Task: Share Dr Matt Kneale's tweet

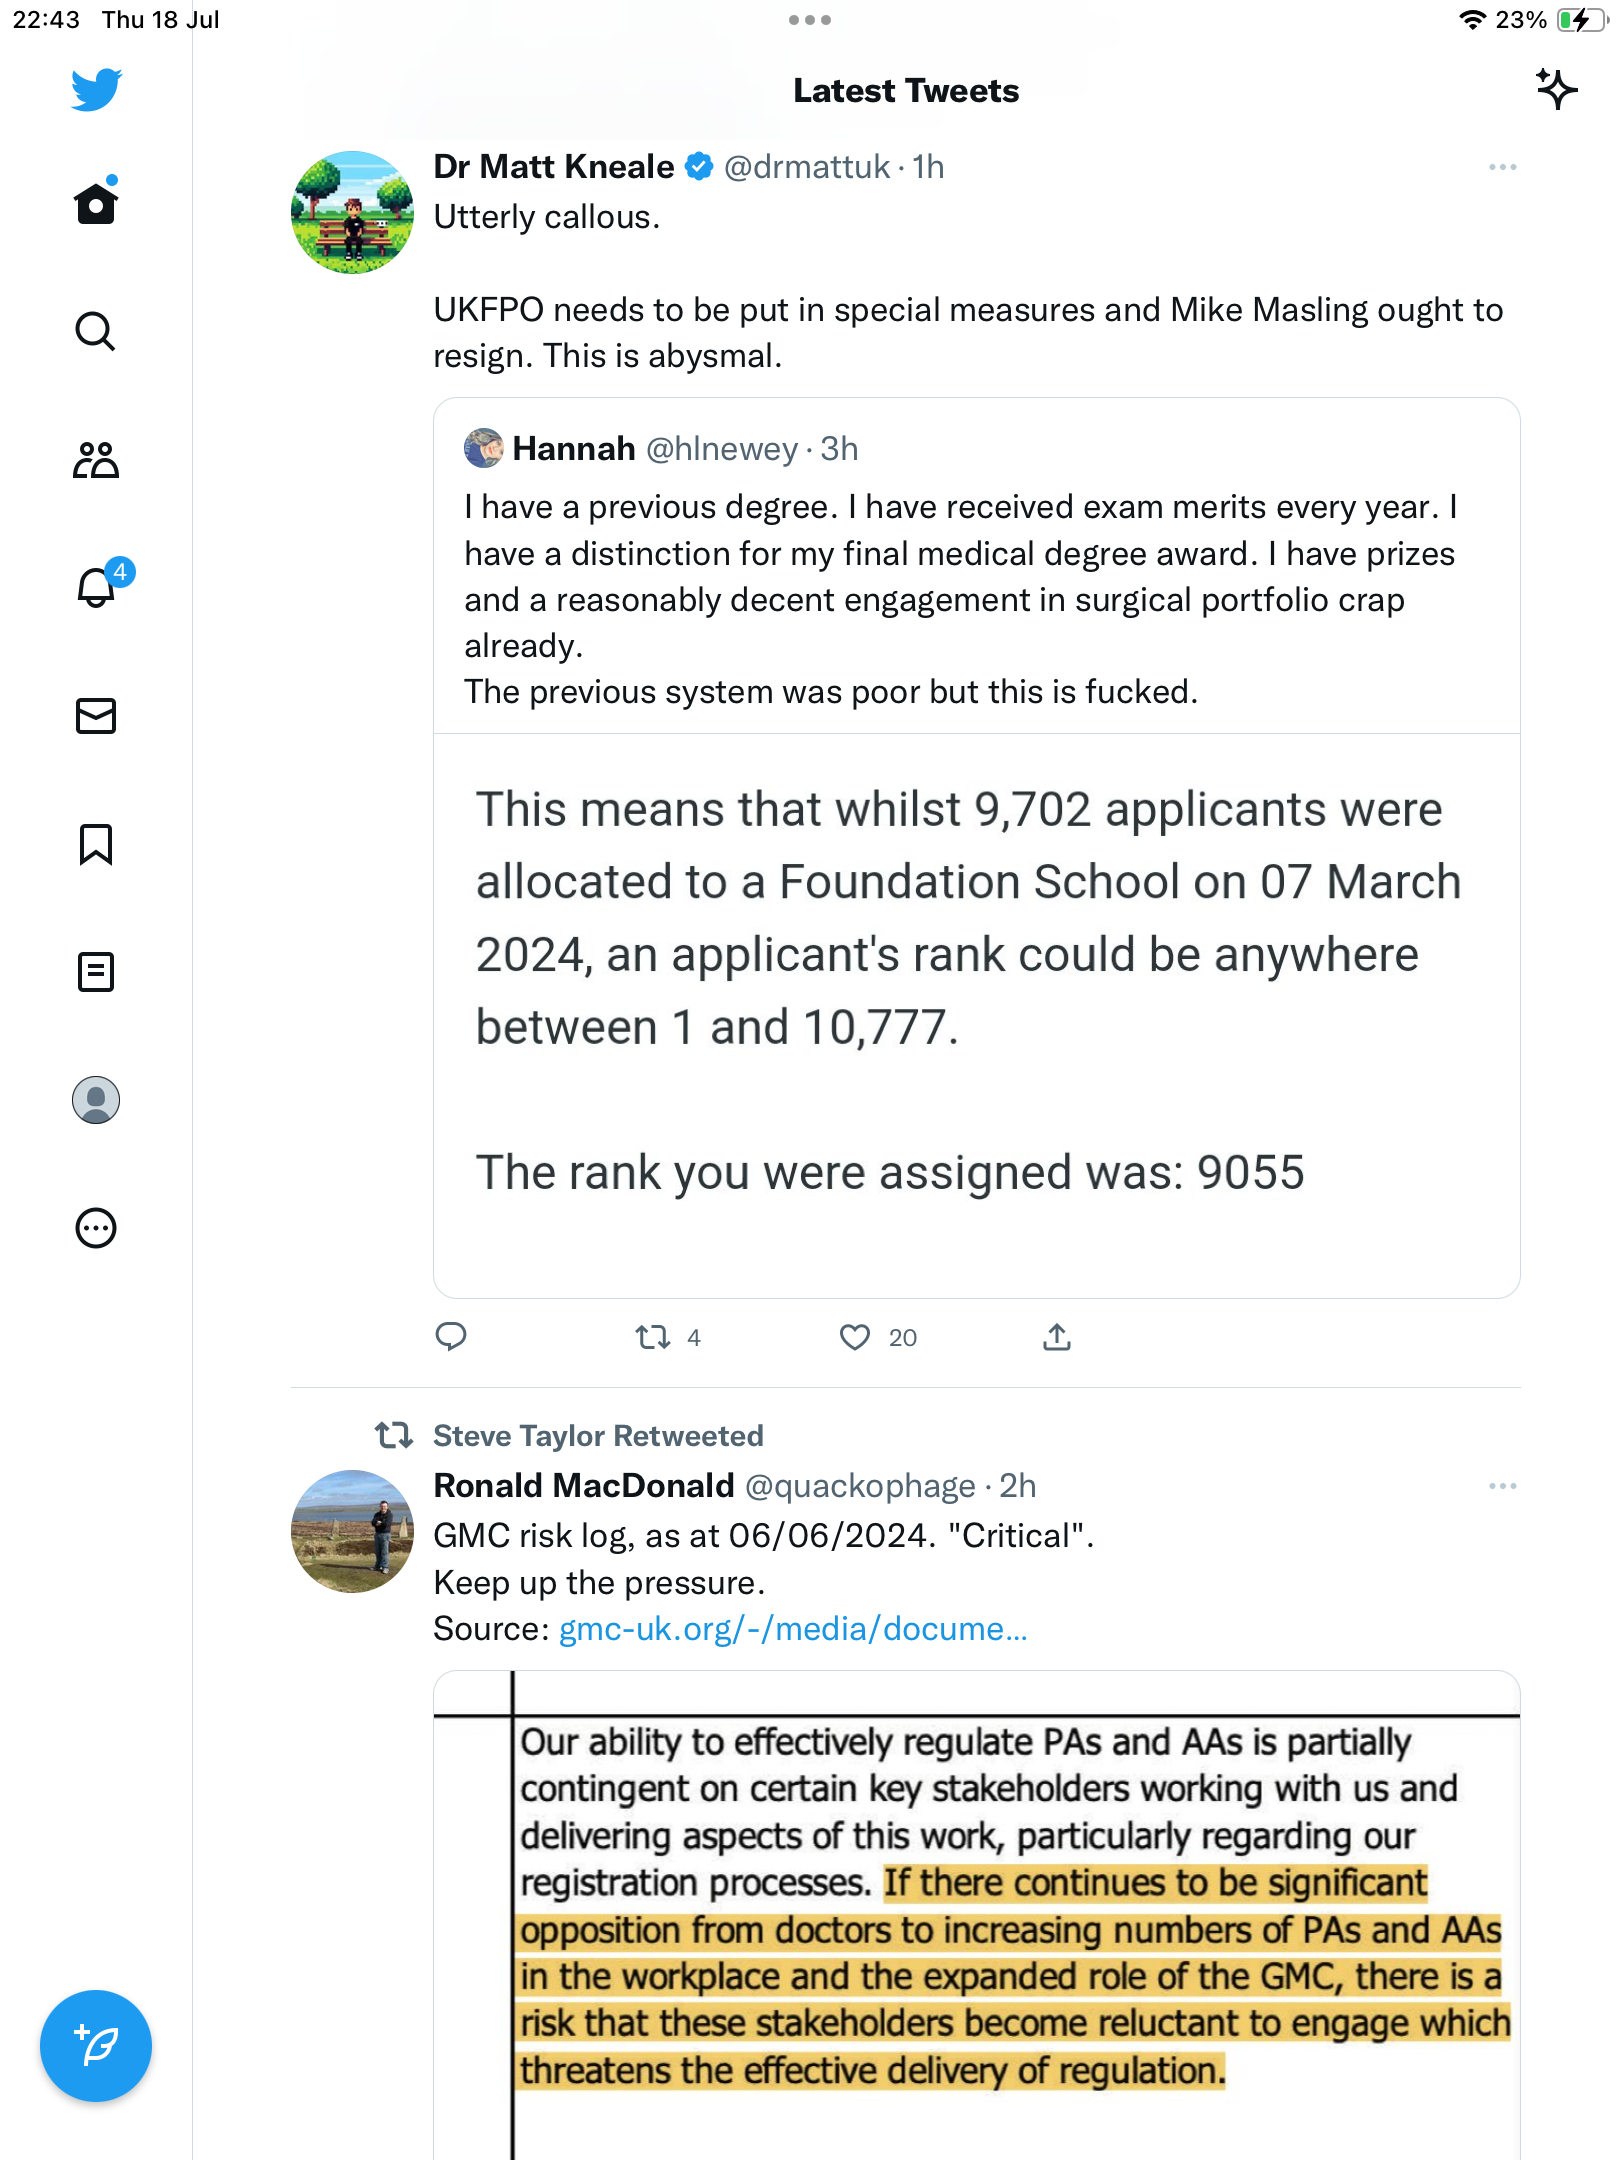Action: point(1057,1337)
